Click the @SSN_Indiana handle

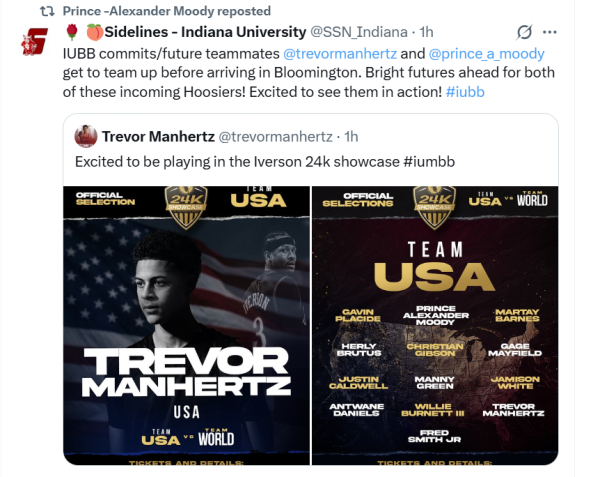tap(359, 32)
